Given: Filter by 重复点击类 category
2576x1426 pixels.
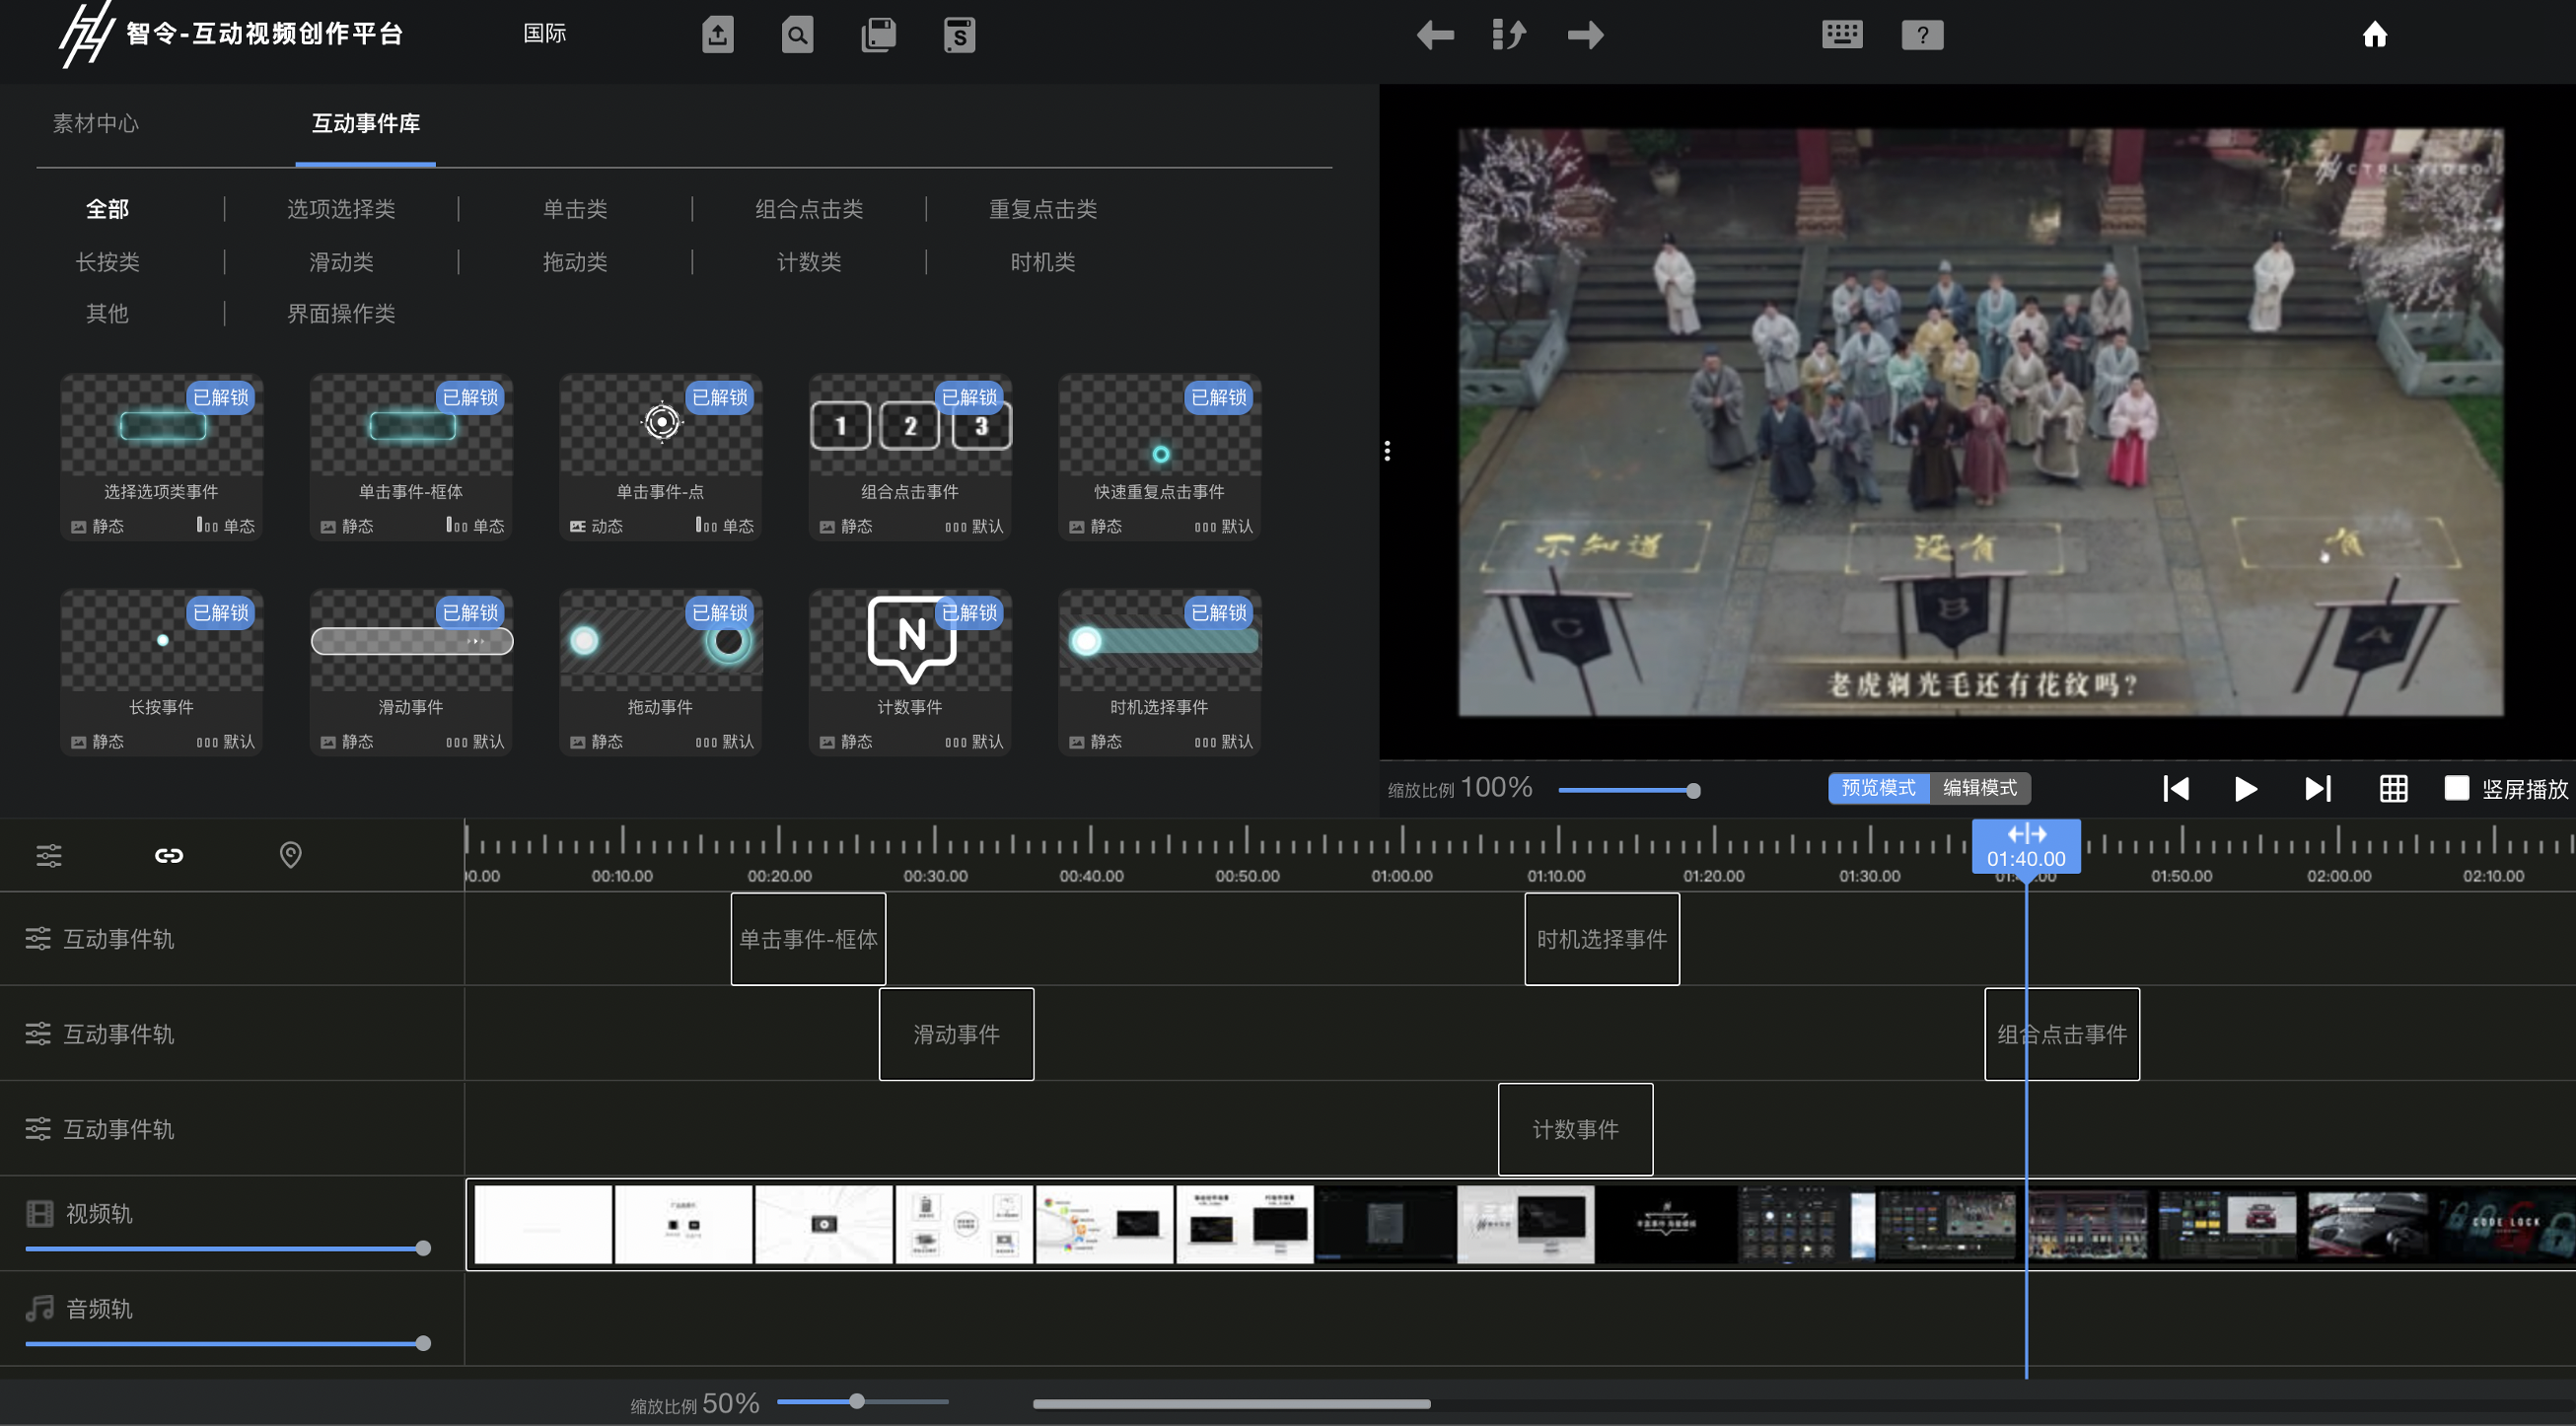Looking at the screenshot, I should 1043,209.
